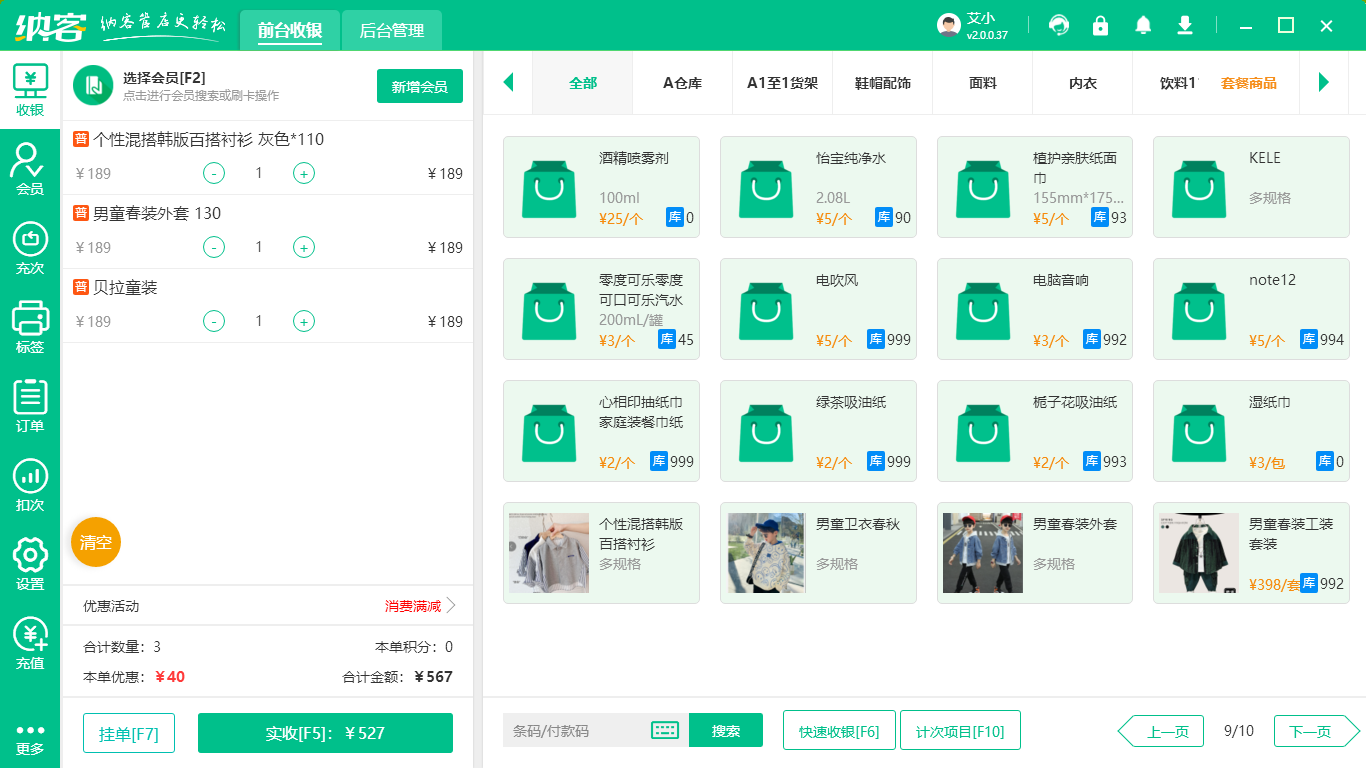The height and width of the screenshot is (768, 1366).
Task: Open the on-screen keyboard icon in search box
Action: pyautogui.click(x=665, y=730)
